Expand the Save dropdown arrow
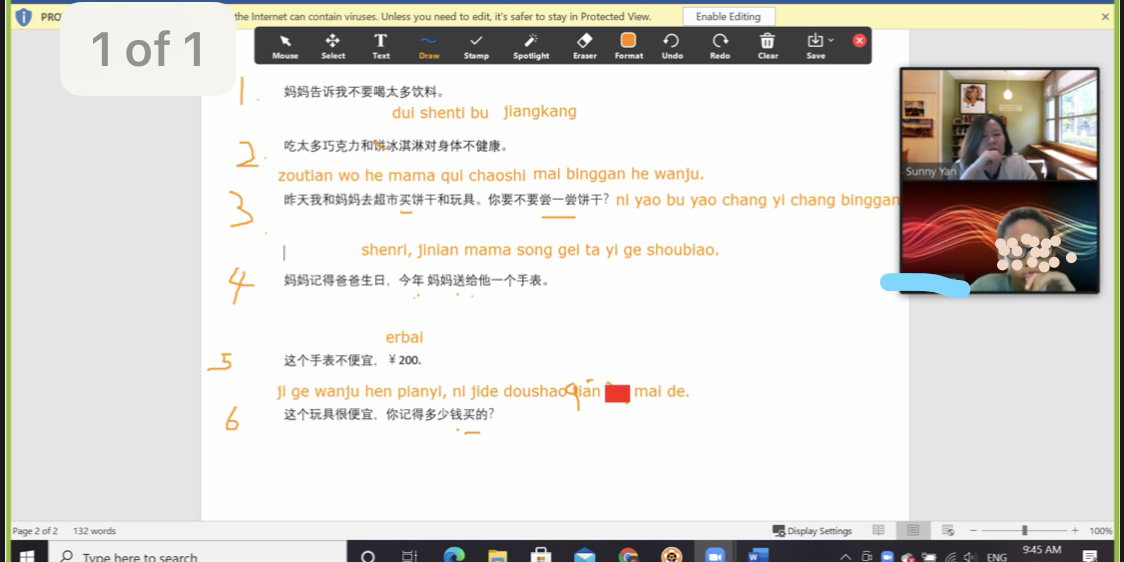1124x562 pixels. 831,41
